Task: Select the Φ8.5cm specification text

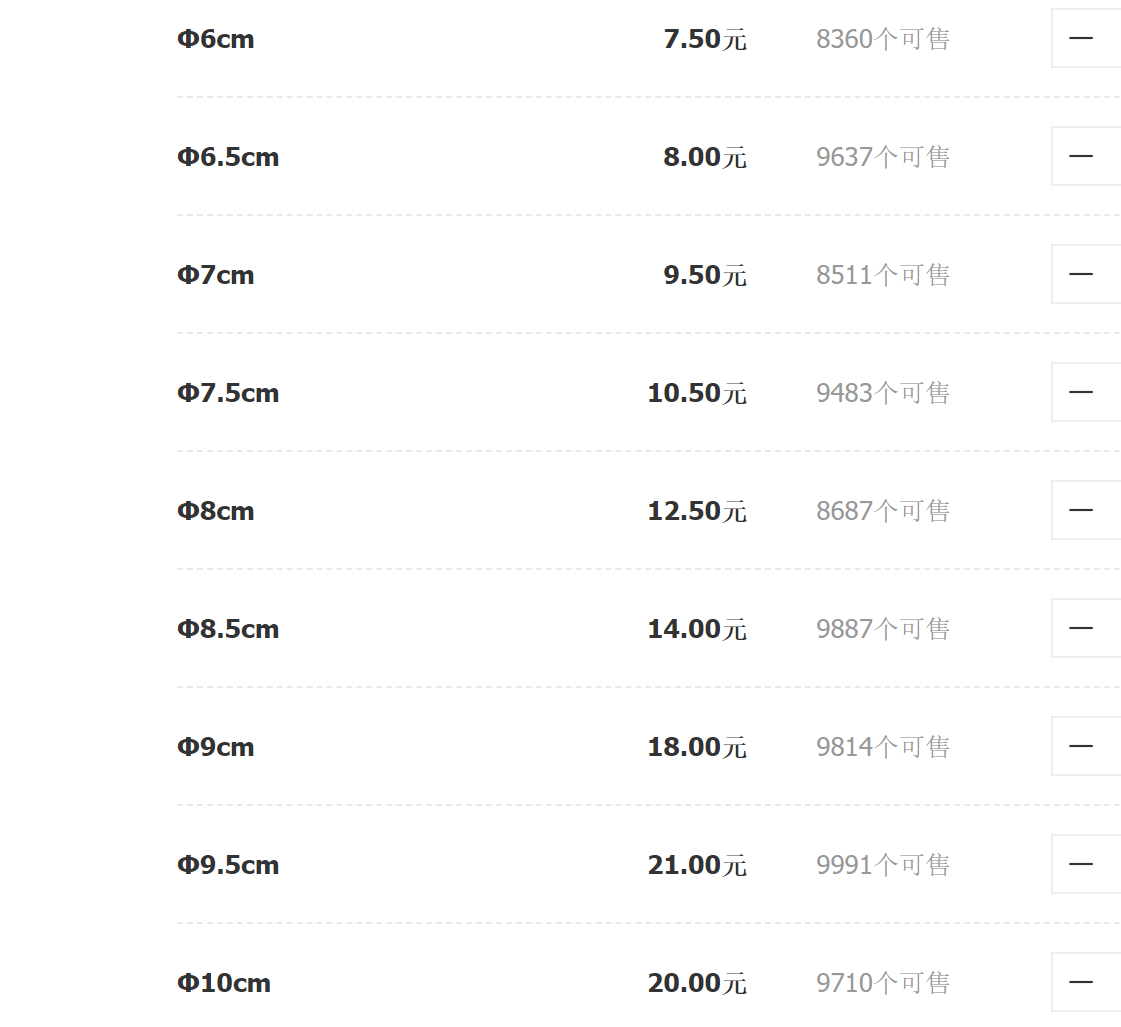Action: pos(228,630)
